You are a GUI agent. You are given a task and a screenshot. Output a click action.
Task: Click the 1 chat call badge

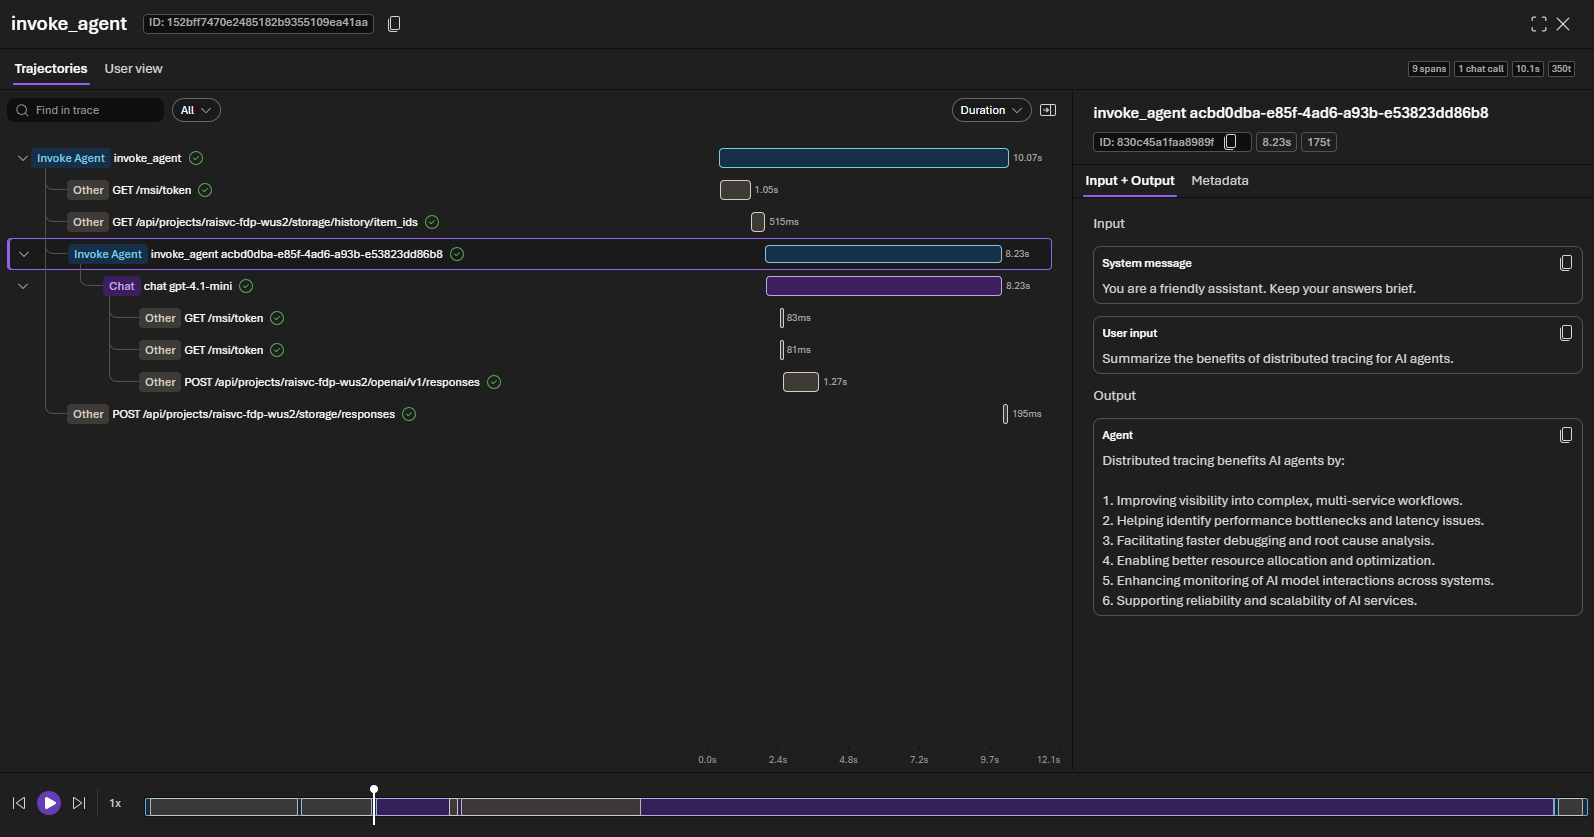click(x=1481, y=69)
